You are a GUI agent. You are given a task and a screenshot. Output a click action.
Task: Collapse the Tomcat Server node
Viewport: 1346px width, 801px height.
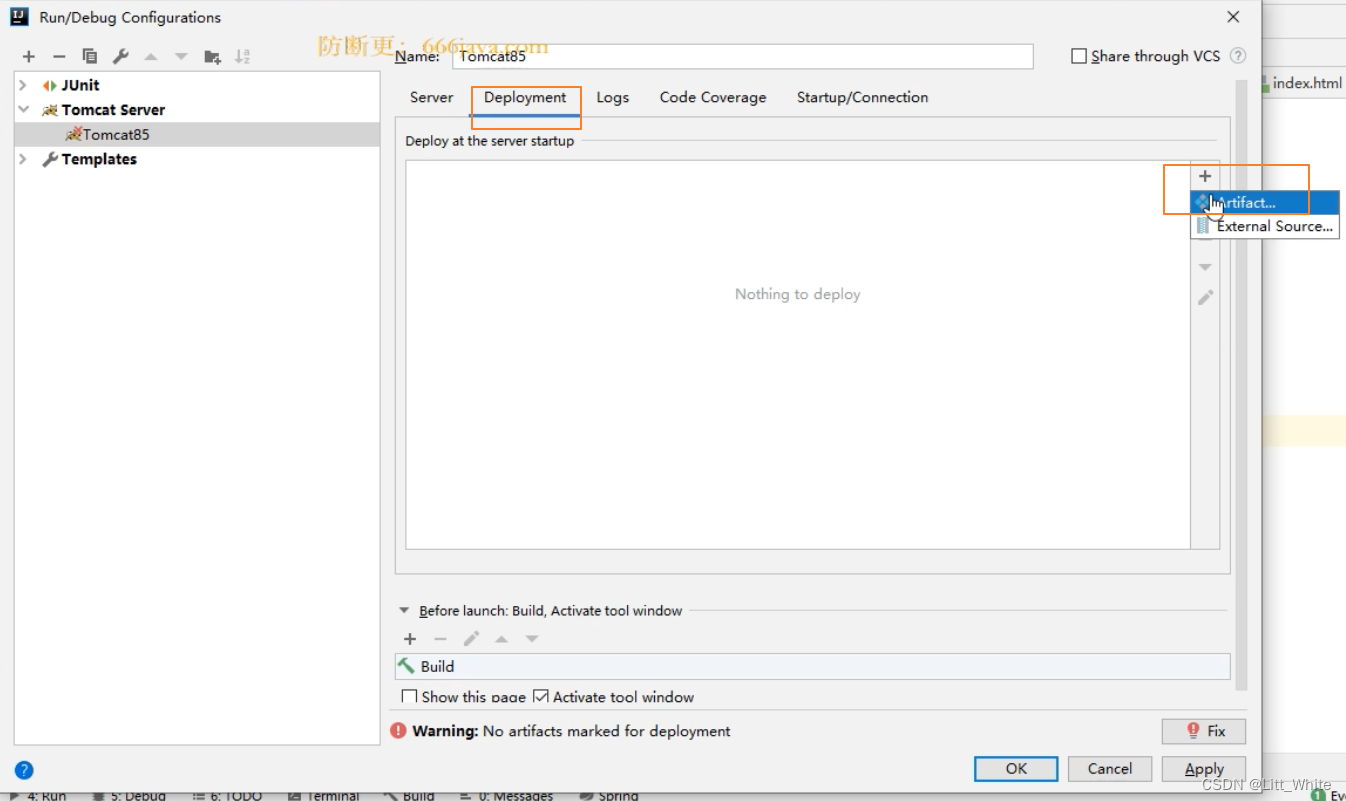[23, 110]
